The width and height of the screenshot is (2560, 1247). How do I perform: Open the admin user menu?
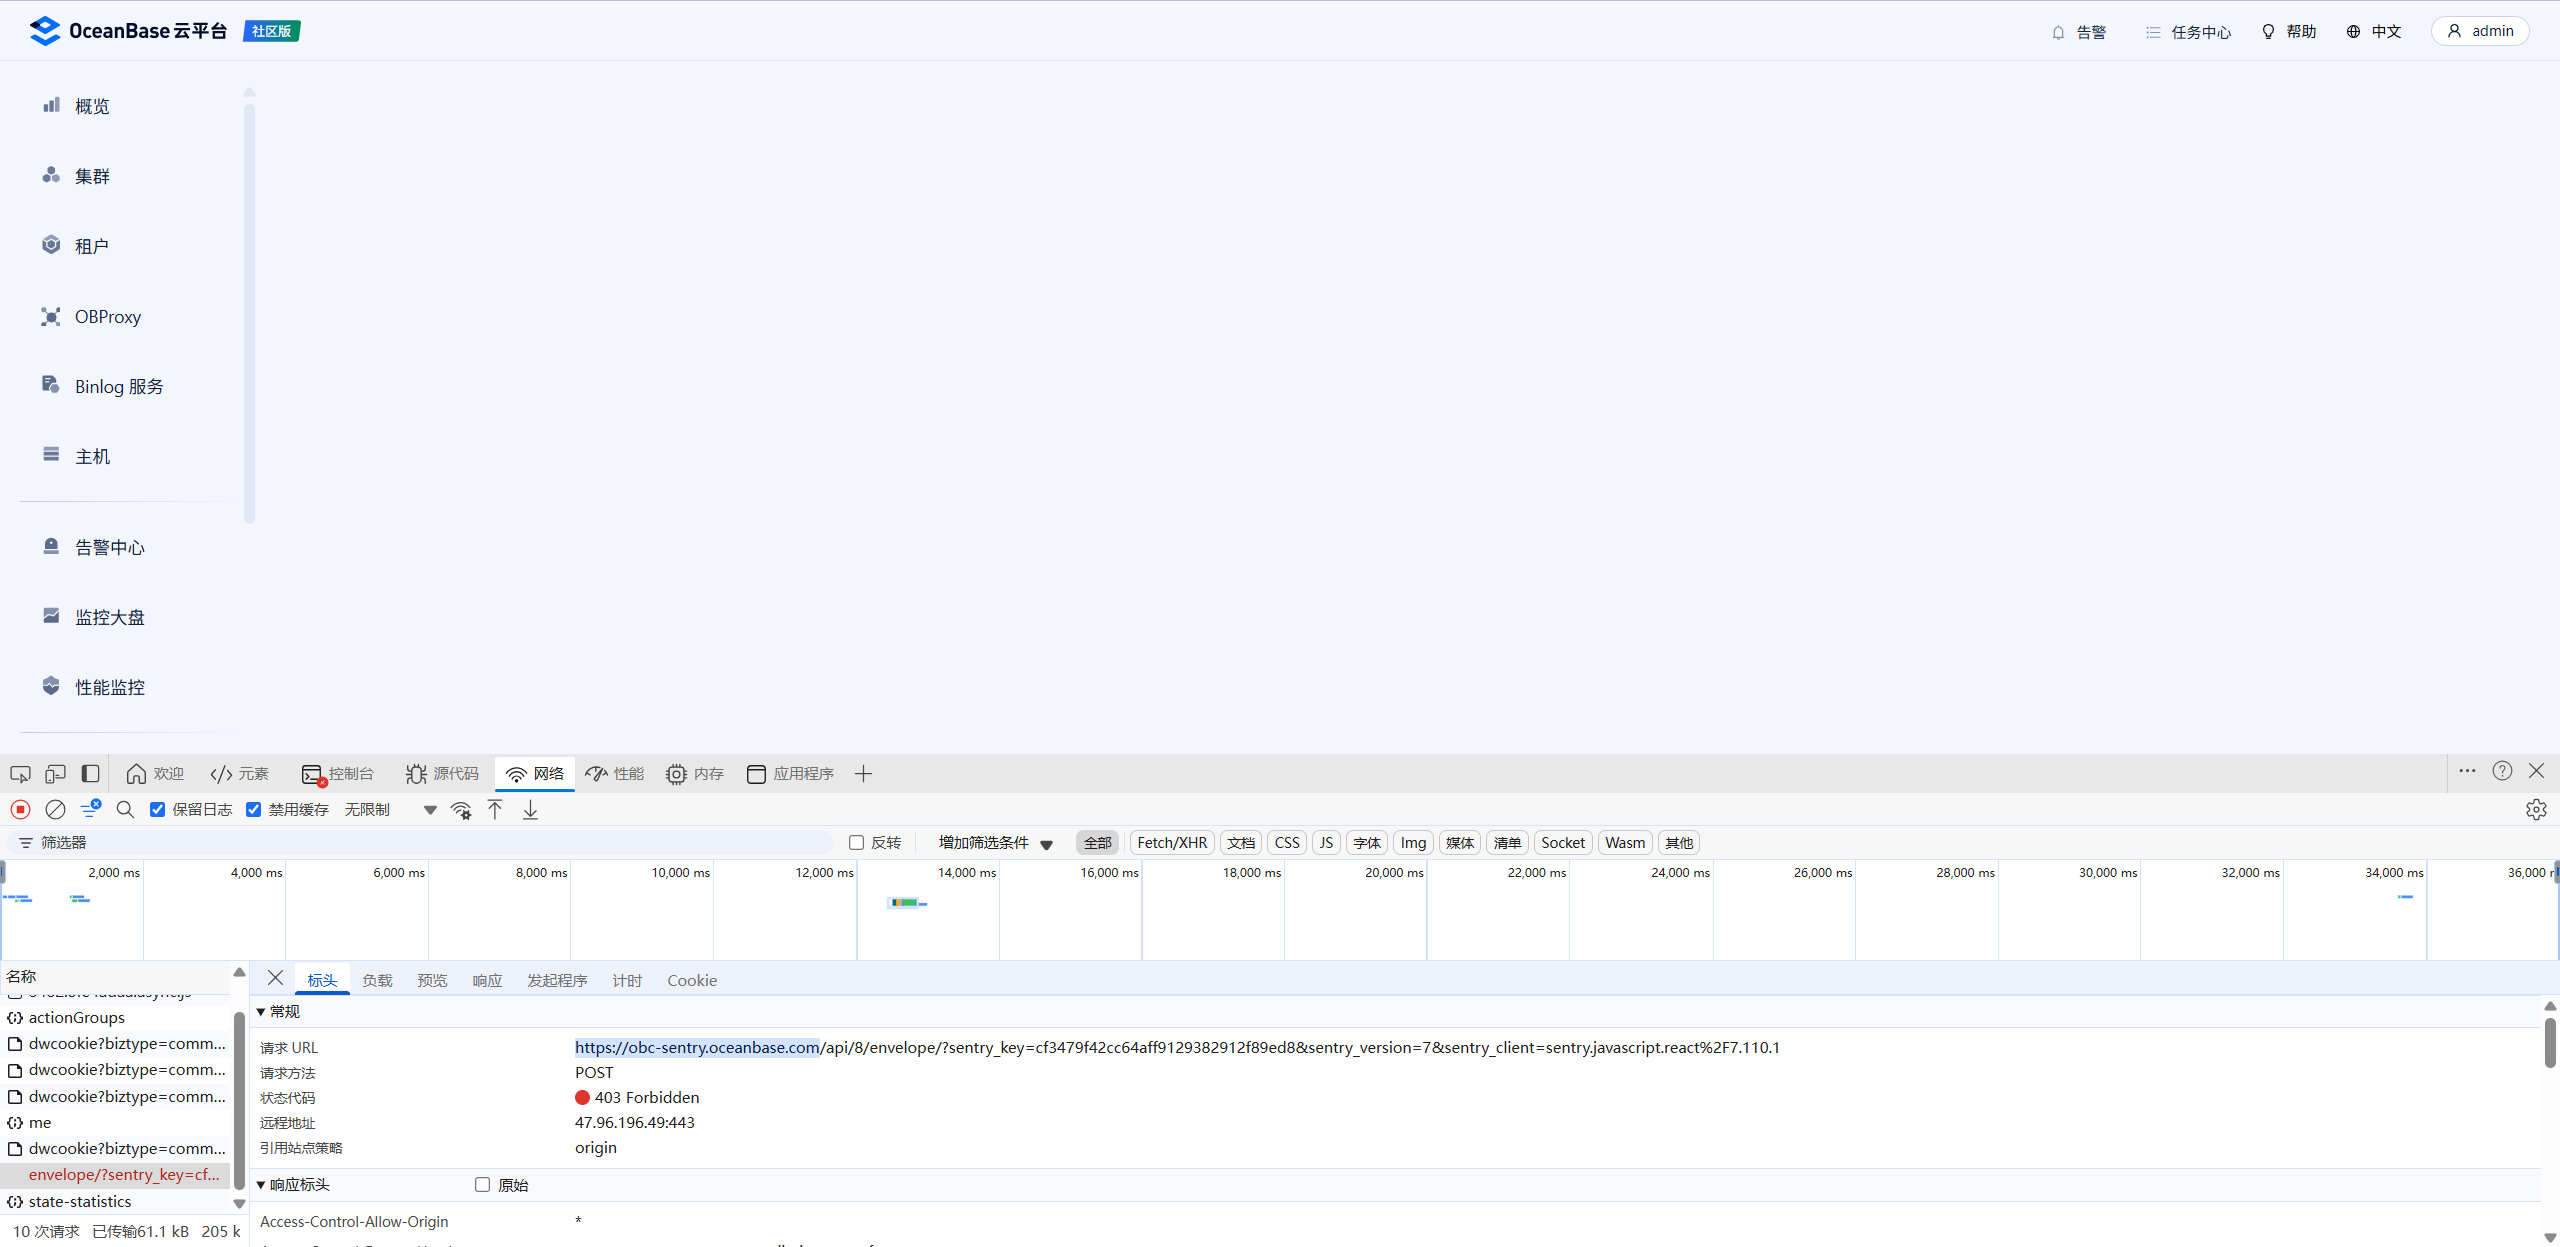pos(2480,31)
